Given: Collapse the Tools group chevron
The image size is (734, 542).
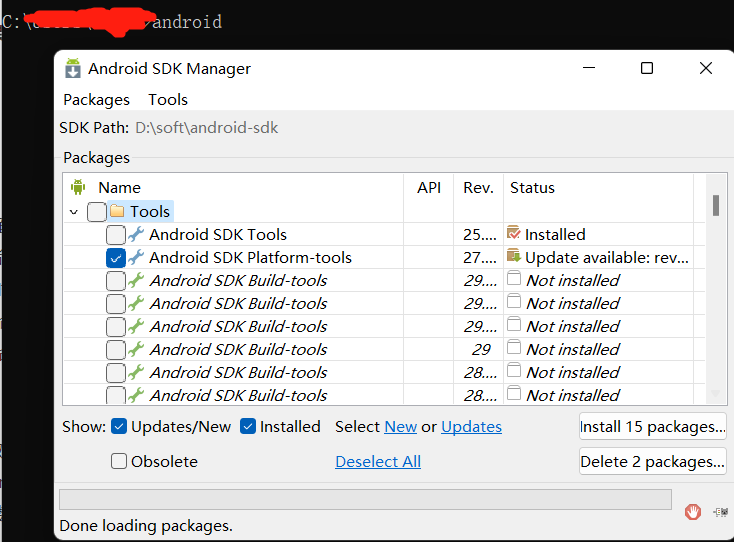Looking at the screenshot, I should [x=73, y=212].
